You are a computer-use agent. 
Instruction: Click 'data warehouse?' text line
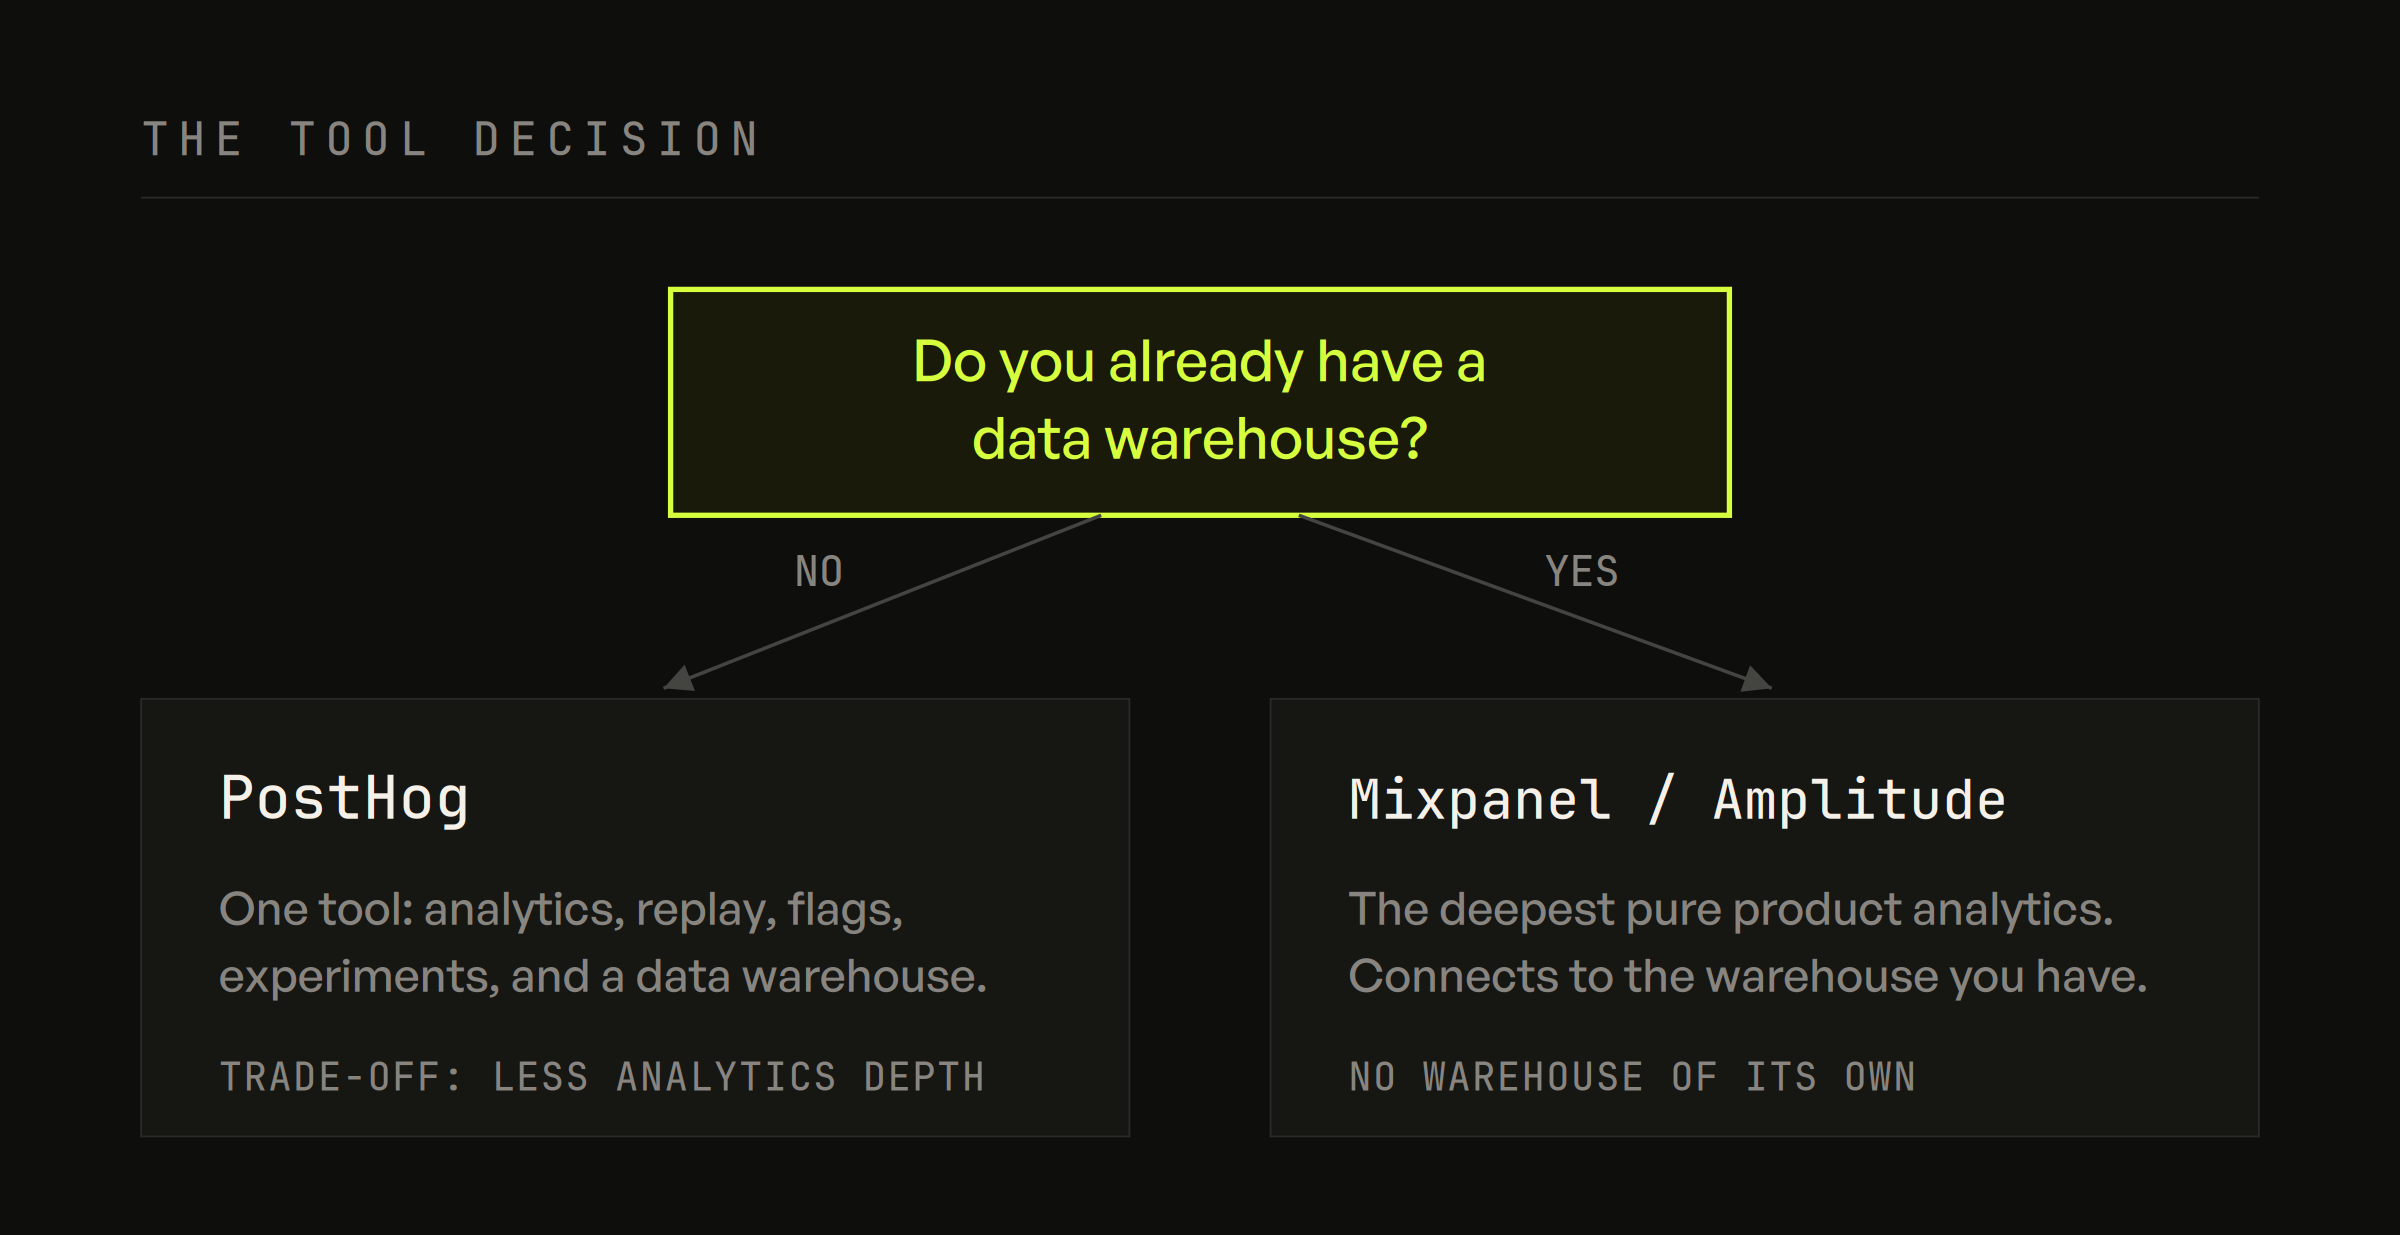tap(1199, 440)
